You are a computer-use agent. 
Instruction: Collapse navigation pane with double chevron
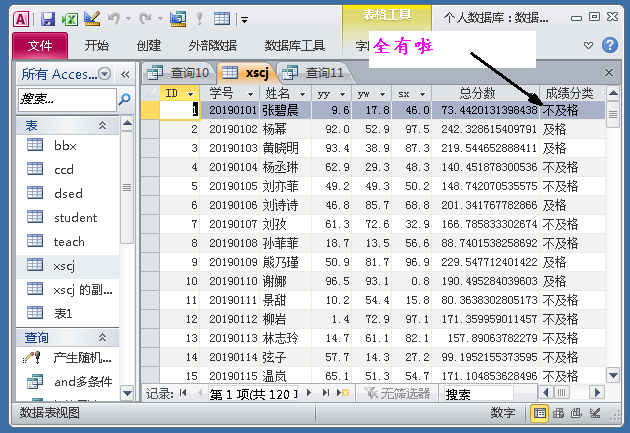coord(125,74)
